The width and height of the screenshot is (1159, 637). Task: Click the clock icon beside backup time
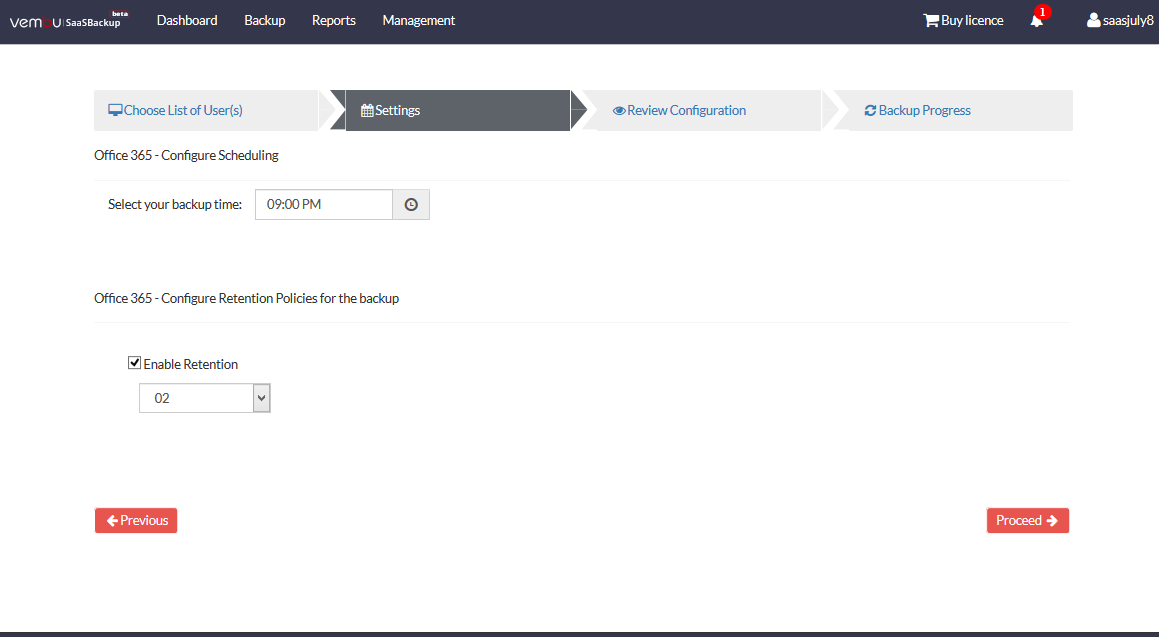point(411,205)
